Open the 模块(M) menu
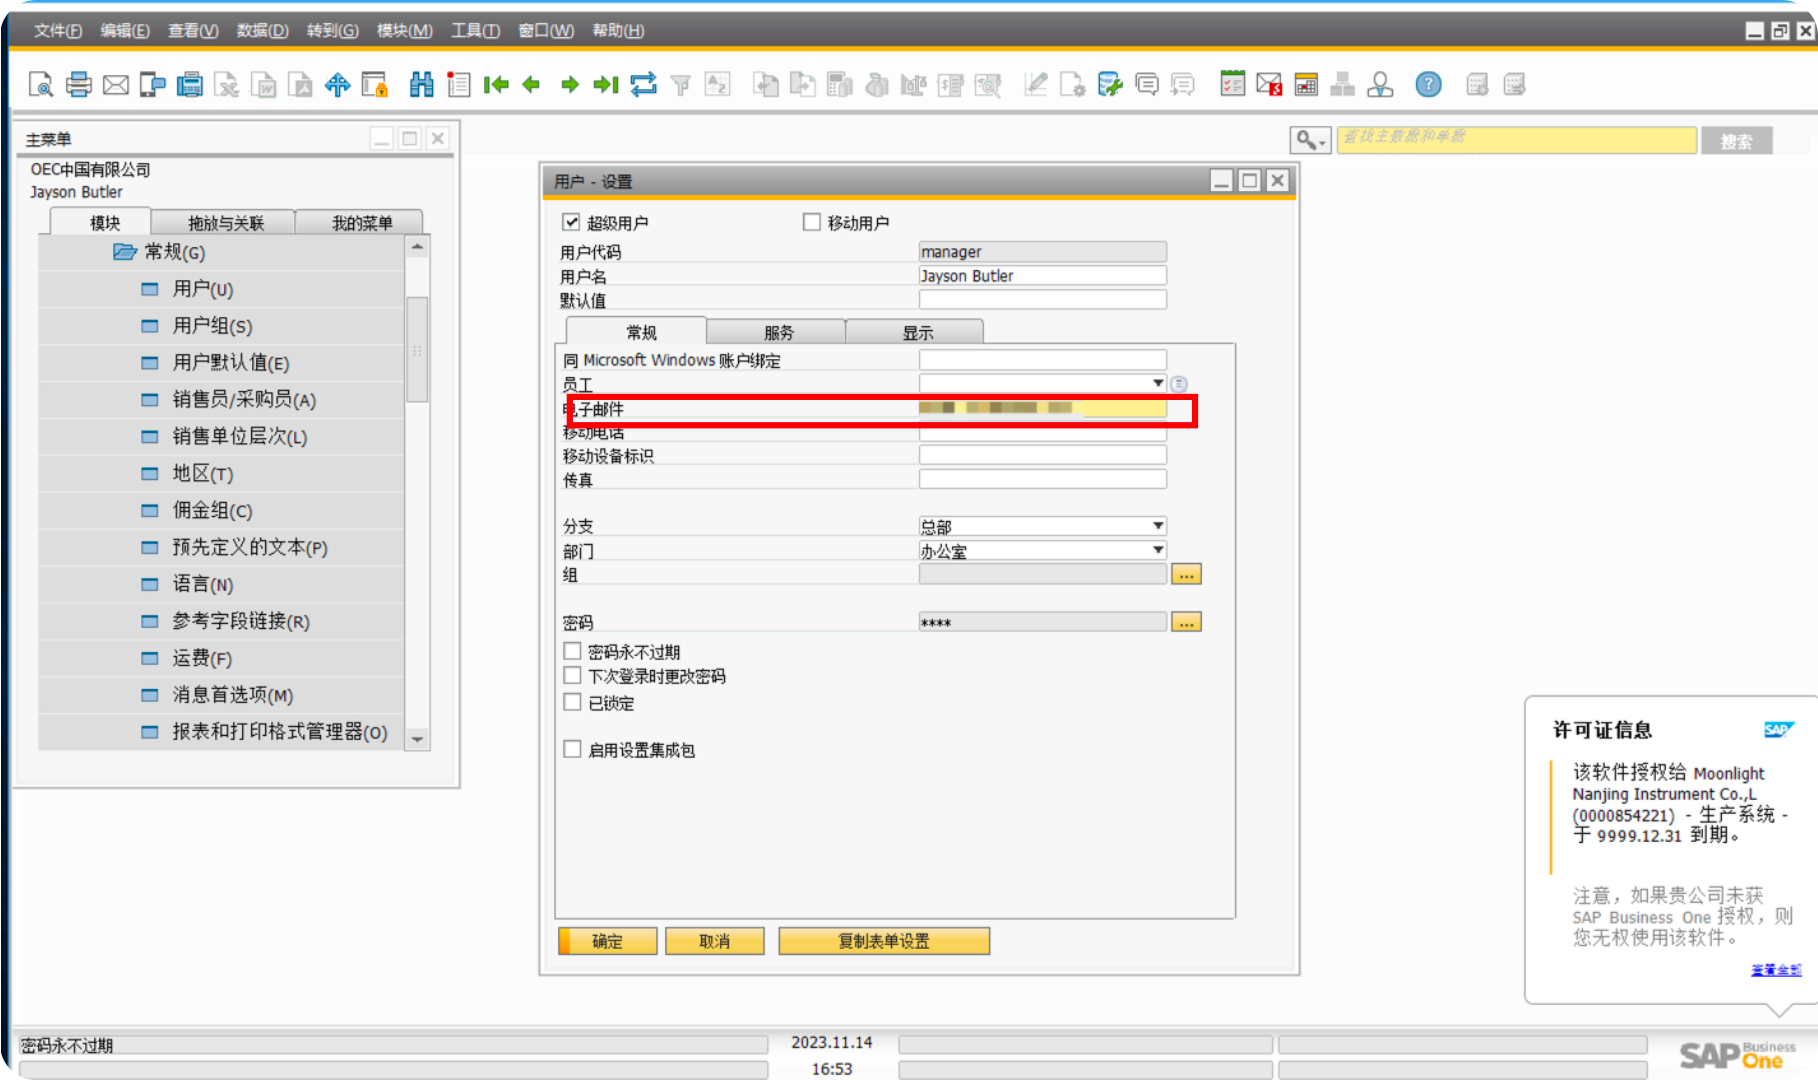Screen dimensions: 1818x1080 click(x=404, y=30)
